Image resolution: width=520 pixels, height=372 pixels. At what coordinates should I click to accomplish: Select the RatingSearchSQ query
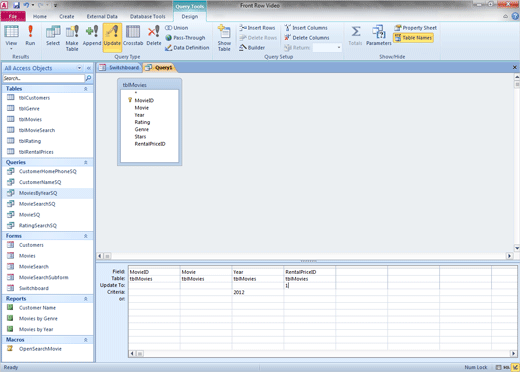click(x=38, y=225)
